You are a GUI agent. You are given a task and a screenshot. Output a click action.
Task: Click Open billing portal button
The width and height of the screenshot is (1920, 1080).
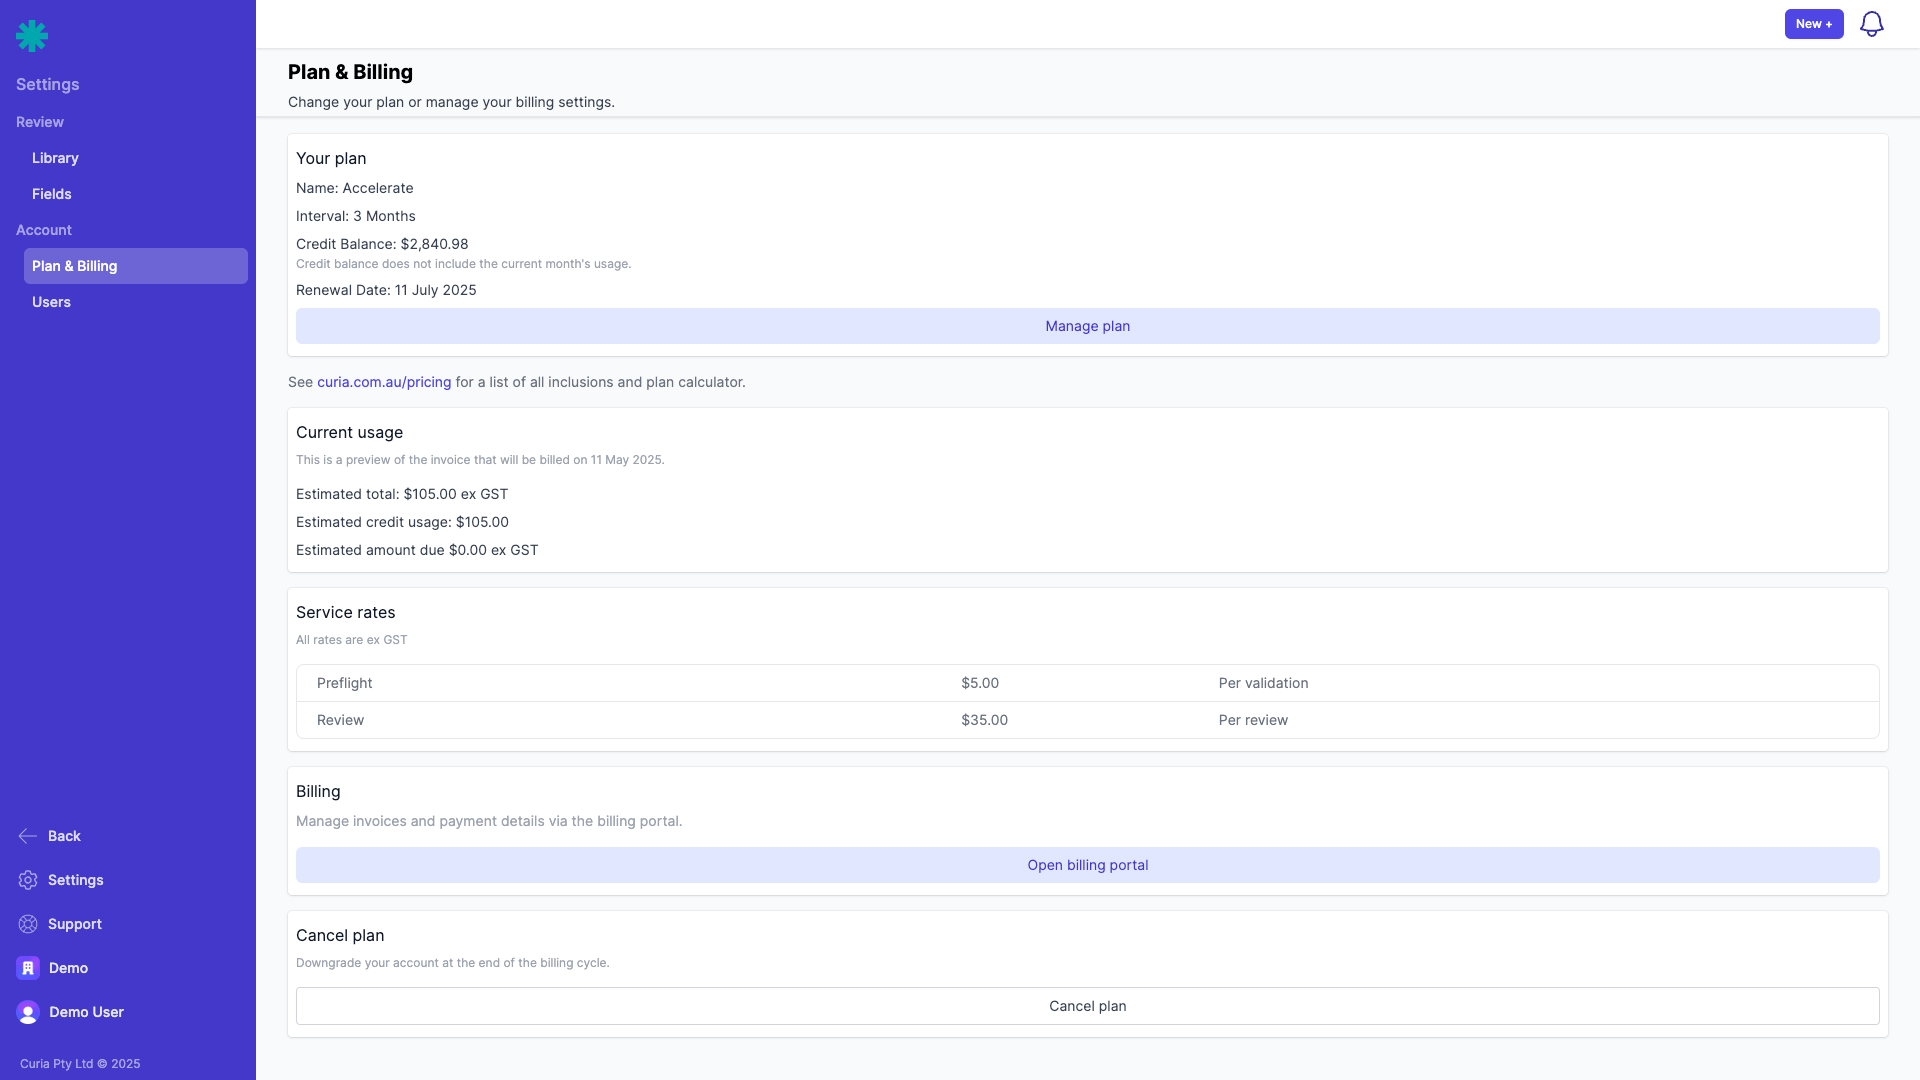(1087, 865)
